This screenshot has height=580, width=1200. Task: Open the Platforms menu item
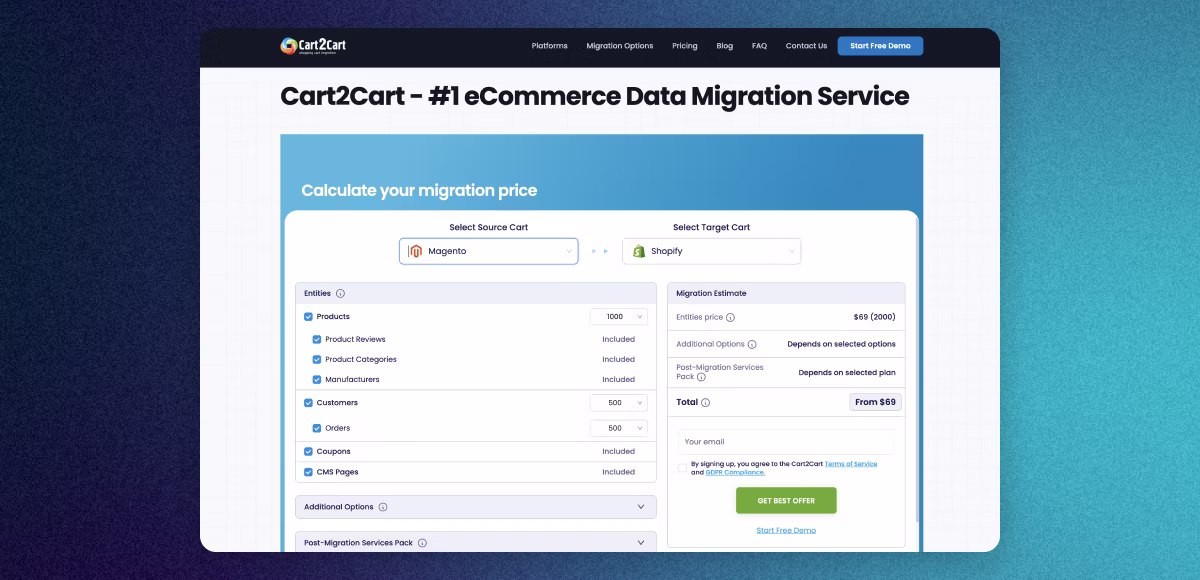[x=549, y=46]
